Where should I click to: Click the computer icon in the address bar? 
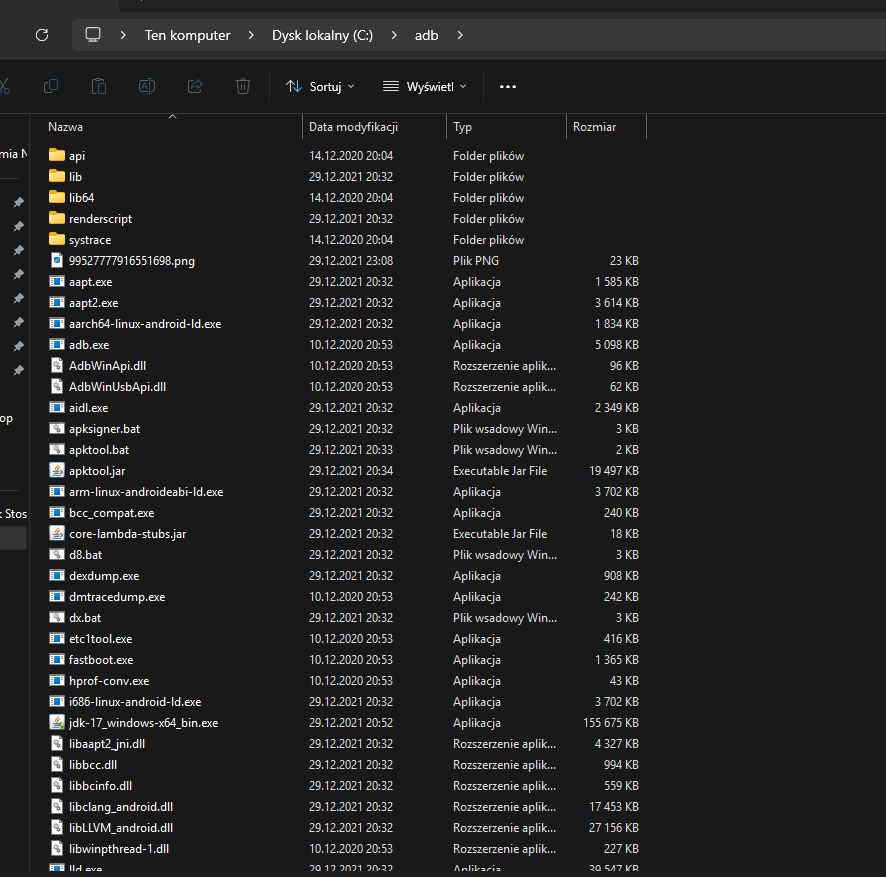click(x=93, y=35)
